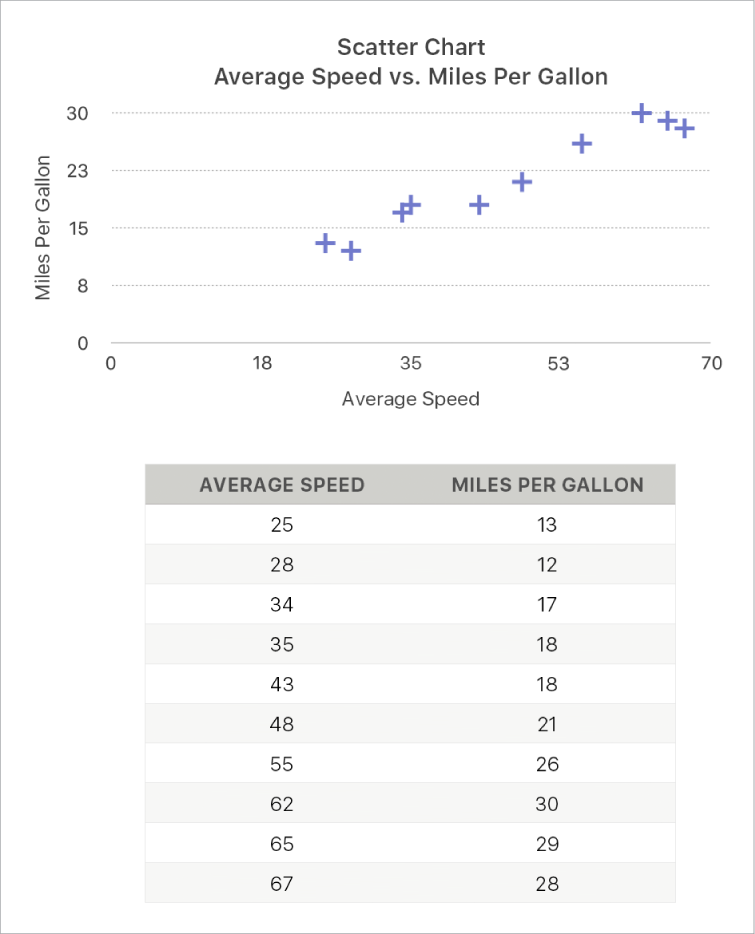Click the leftmost data point on the chart

pyautogui.click(x=325, y=243)
